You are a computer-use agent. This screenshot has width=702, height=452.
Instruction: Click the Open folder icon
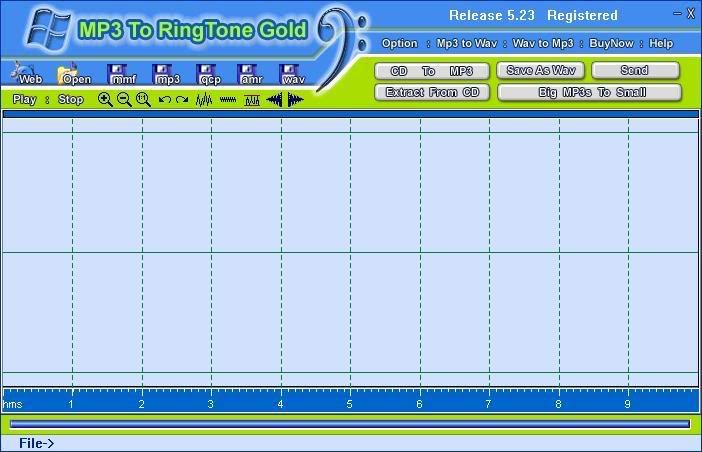(74, 74)
